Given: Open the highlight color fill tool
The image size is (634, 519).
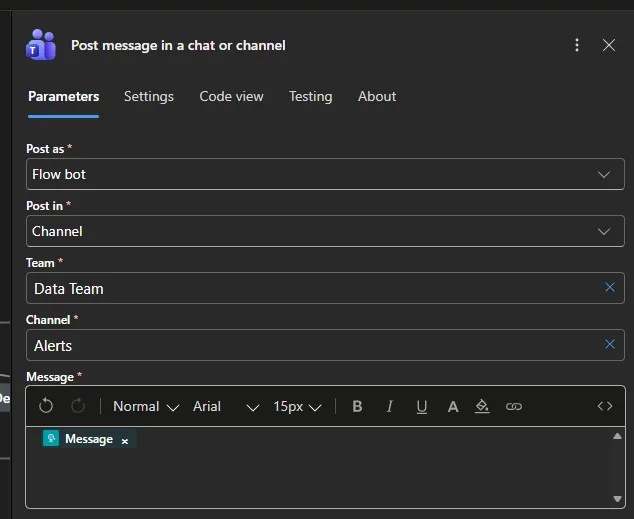Looking at the screenshot, I should coord(482,406).
